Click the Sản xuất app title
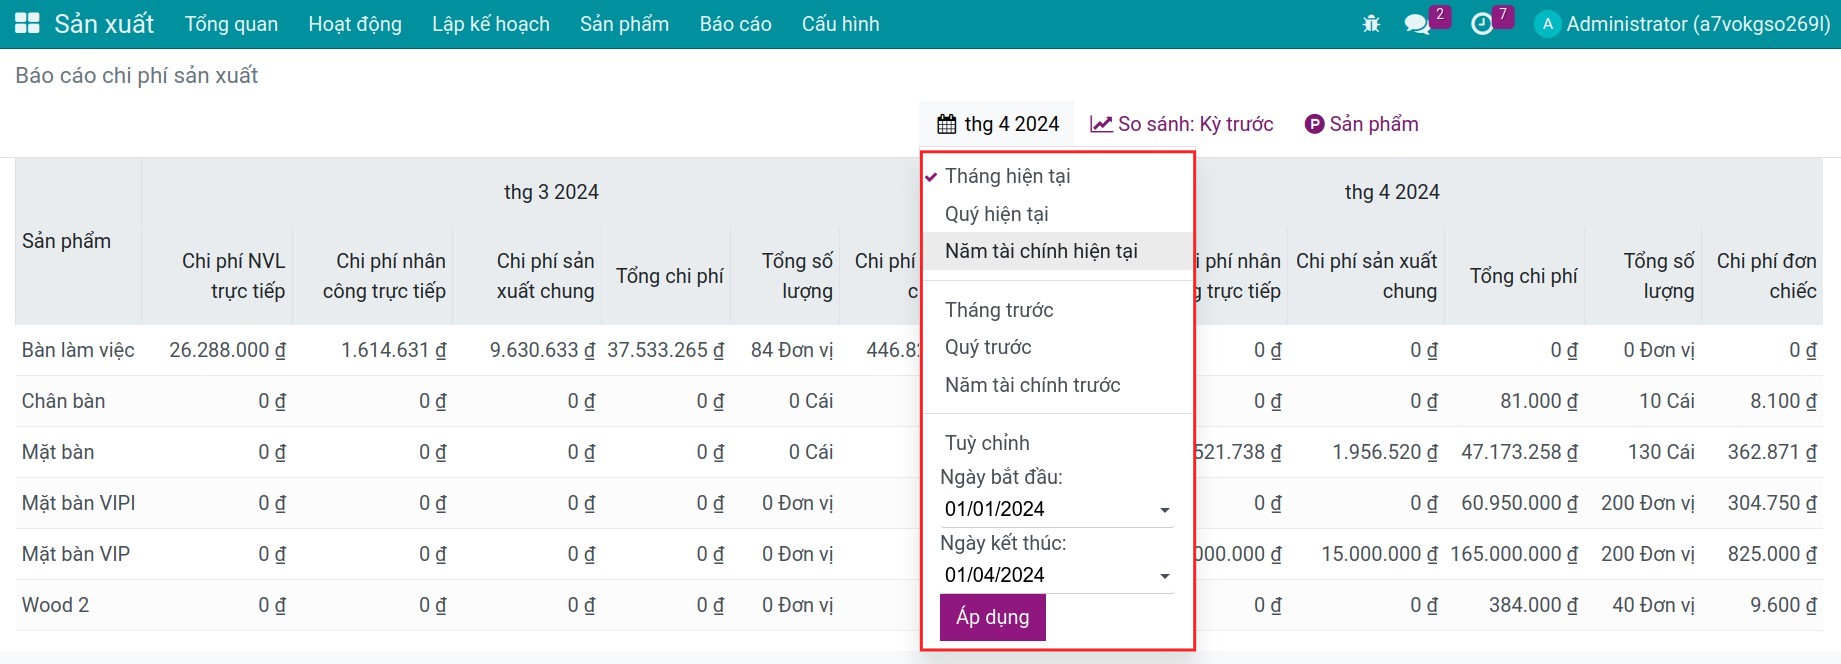Viewport: 1841px width, 664px height. [x=104, y=24]
